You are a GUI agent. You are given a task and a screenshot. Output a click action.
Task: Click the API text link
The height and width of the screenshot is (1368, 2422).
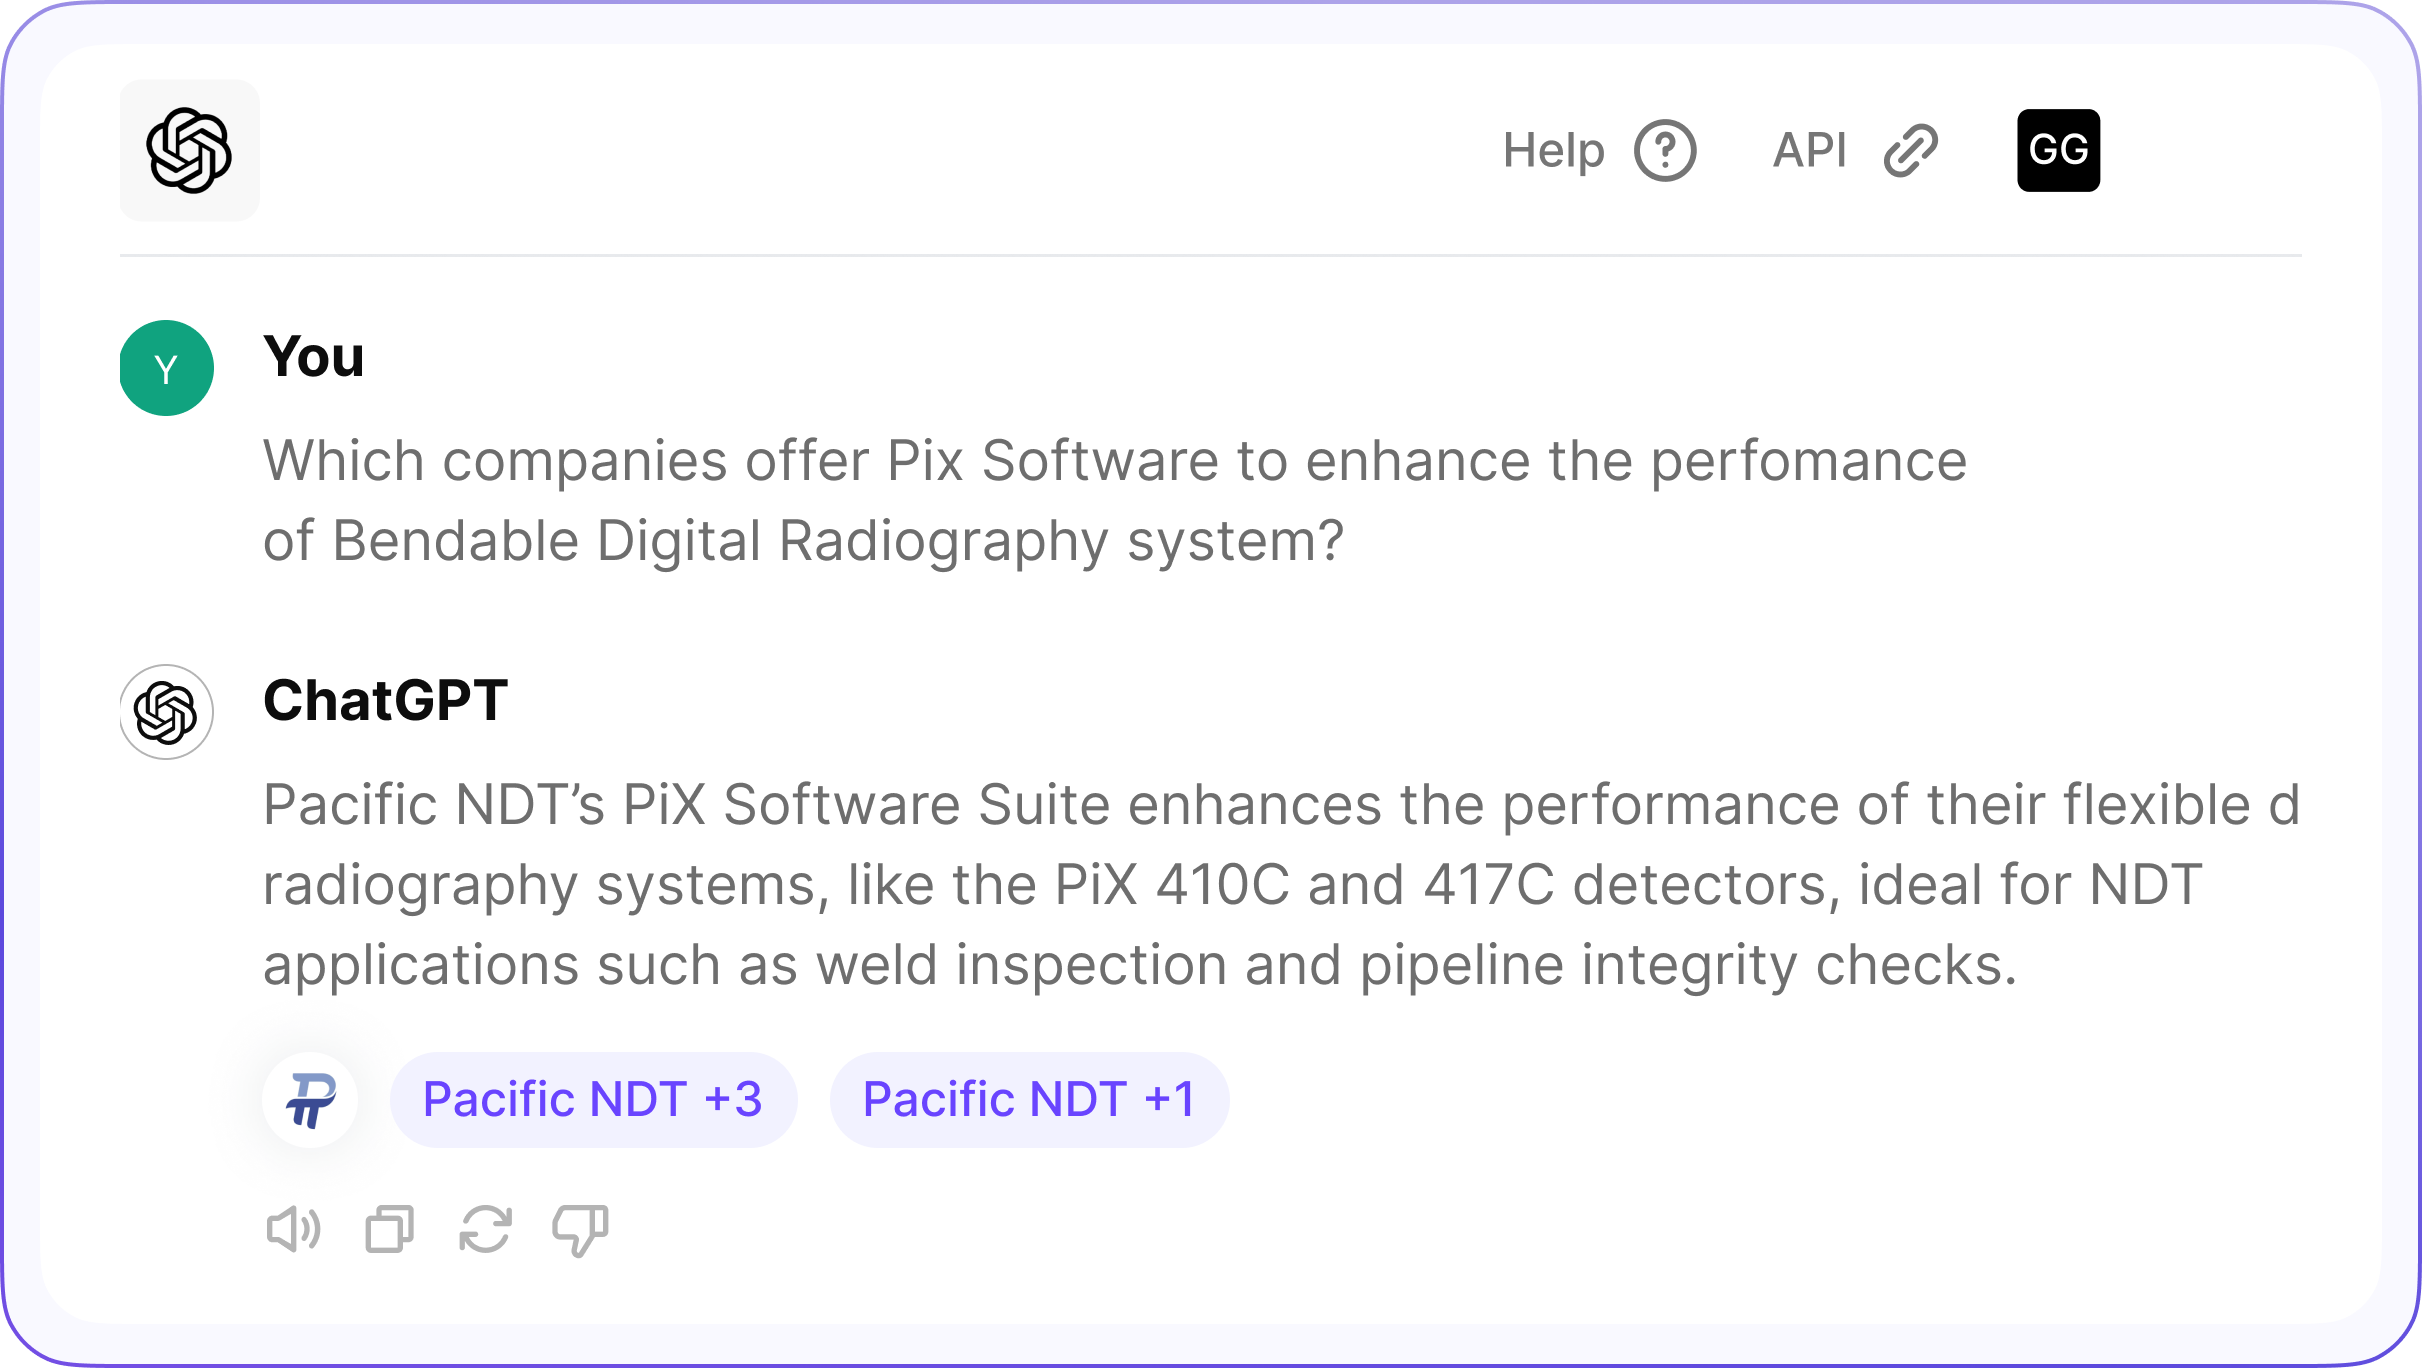[1809, 151]
